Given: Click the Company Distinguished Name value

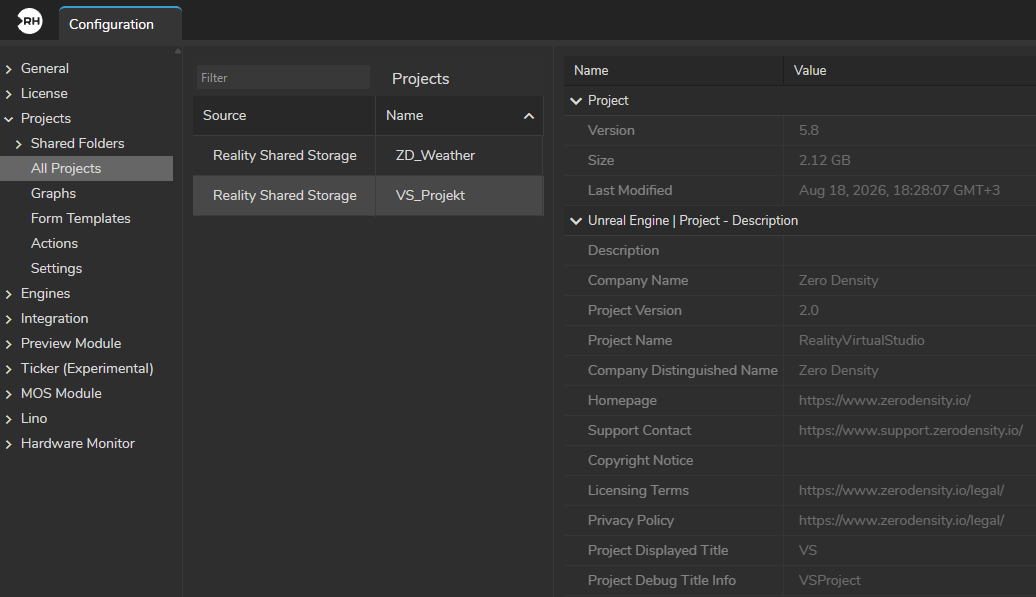Looking at the screenshot, I should point(838,370).
